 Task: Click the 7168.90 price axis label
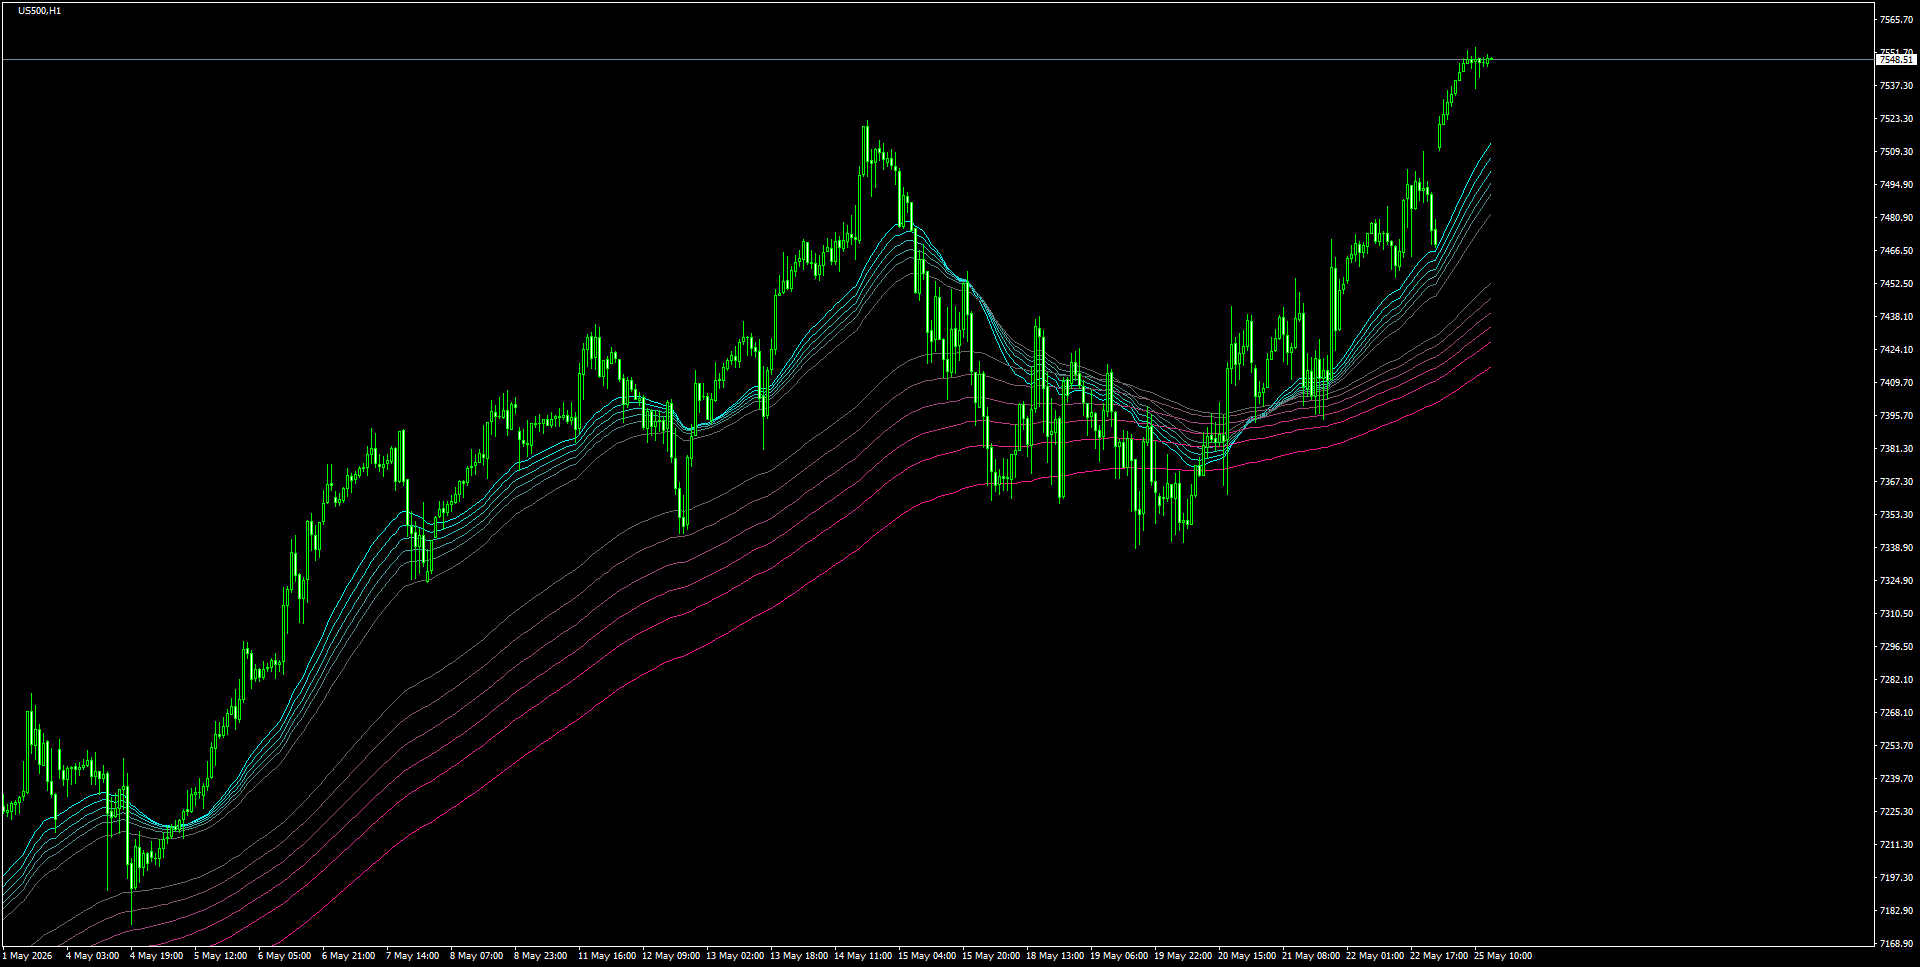click(x=1896, y=944)
